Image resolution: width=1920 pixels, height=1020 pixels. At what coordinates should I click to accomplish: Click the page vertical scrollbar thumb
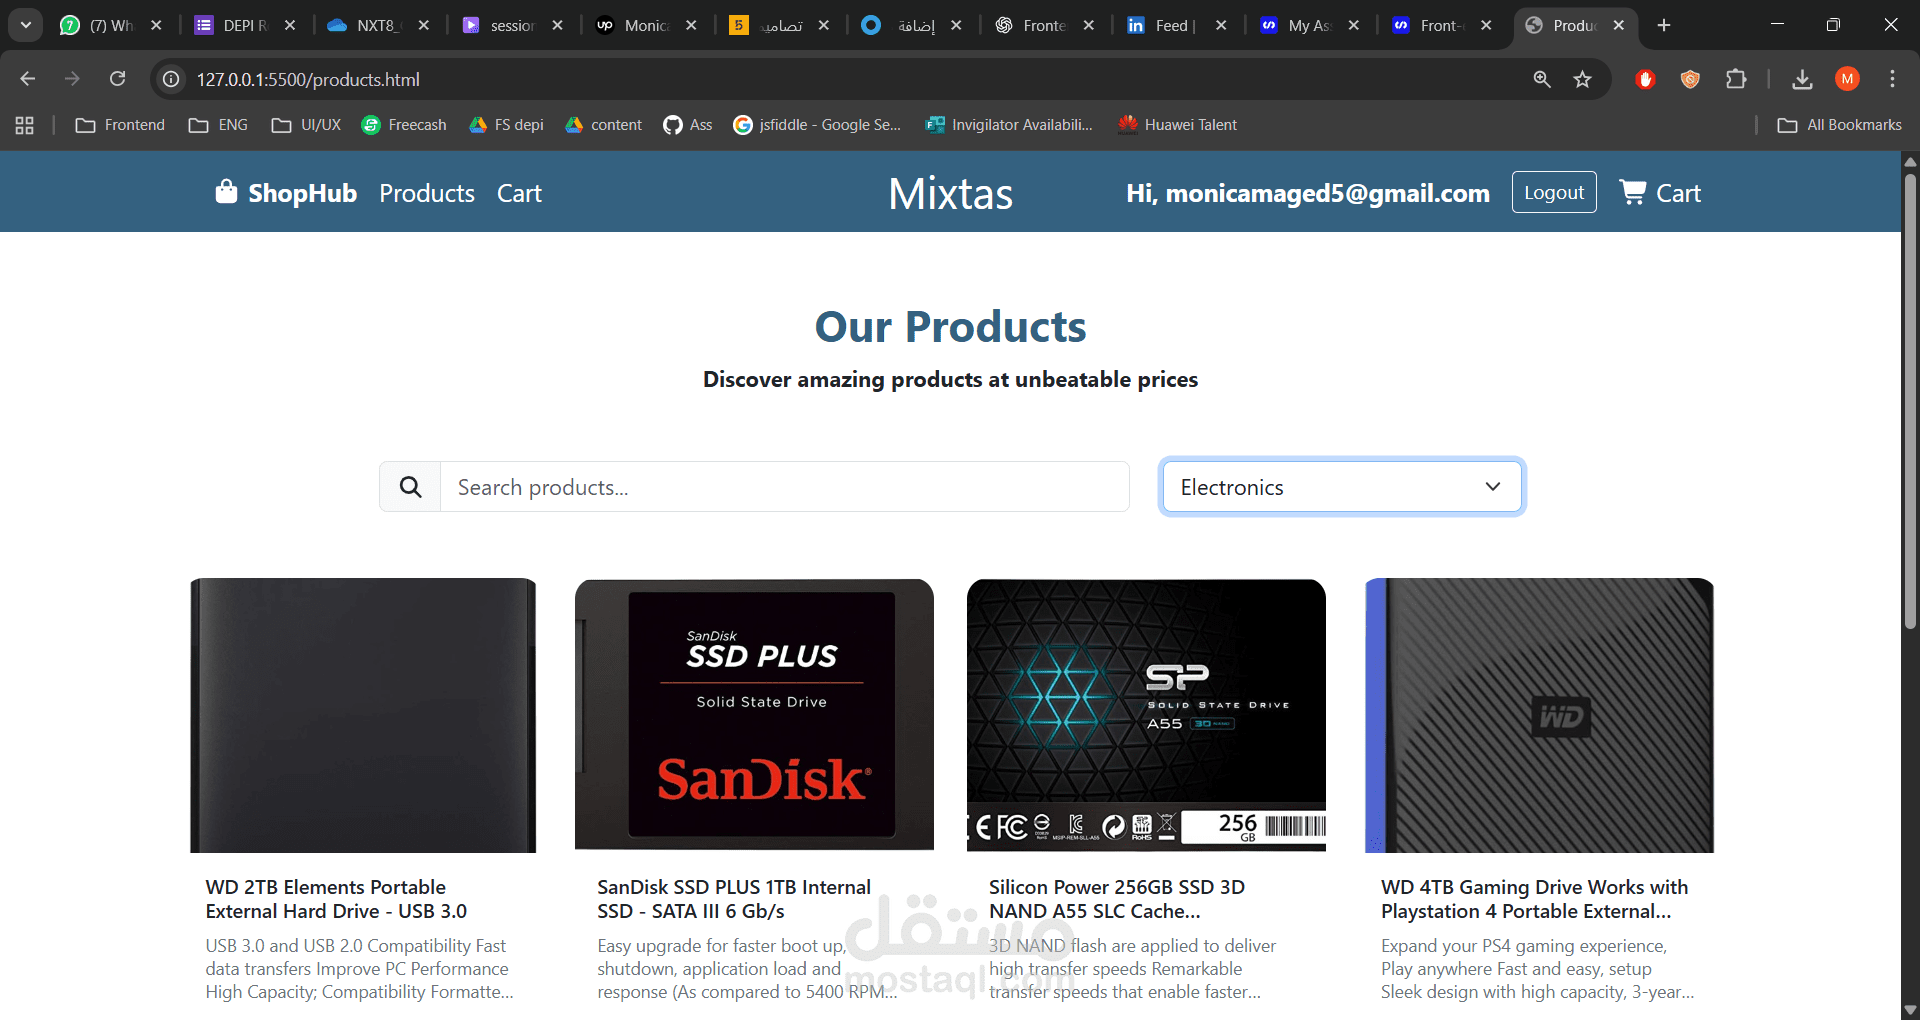coord(1910,400)
